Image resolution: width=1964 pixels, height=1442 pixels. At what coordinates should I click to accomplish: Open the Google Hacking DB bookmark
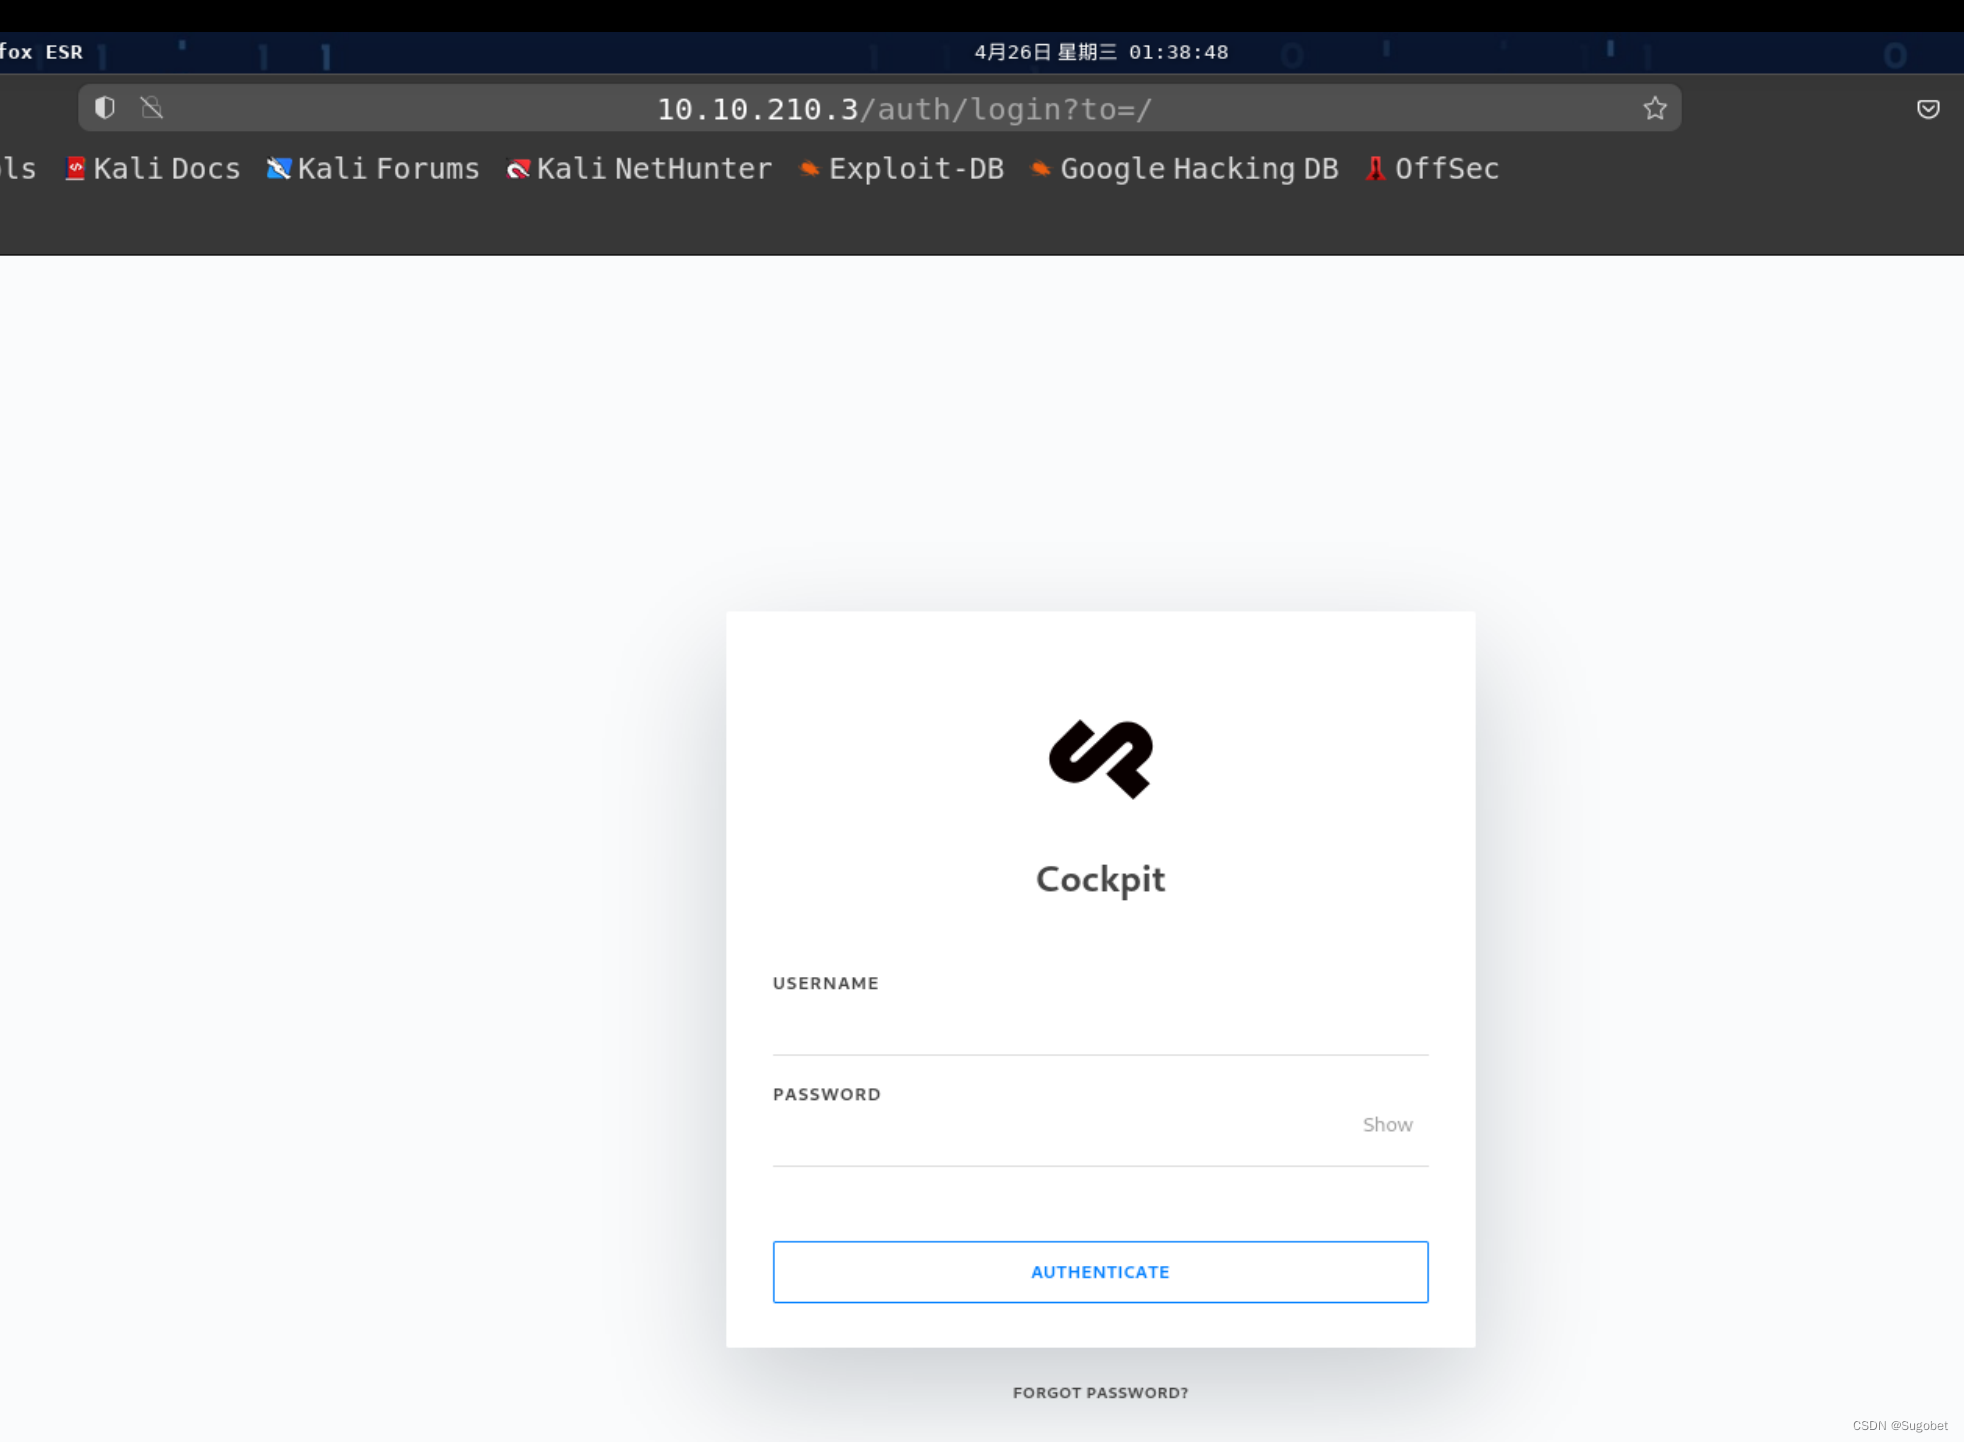tap(1184, 168)
